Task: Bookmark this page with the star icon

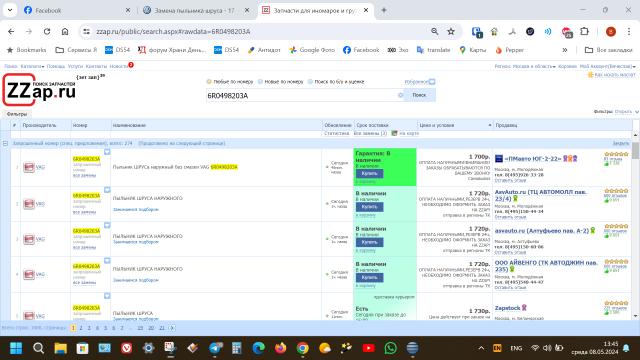Action: [x=451, y=31]
